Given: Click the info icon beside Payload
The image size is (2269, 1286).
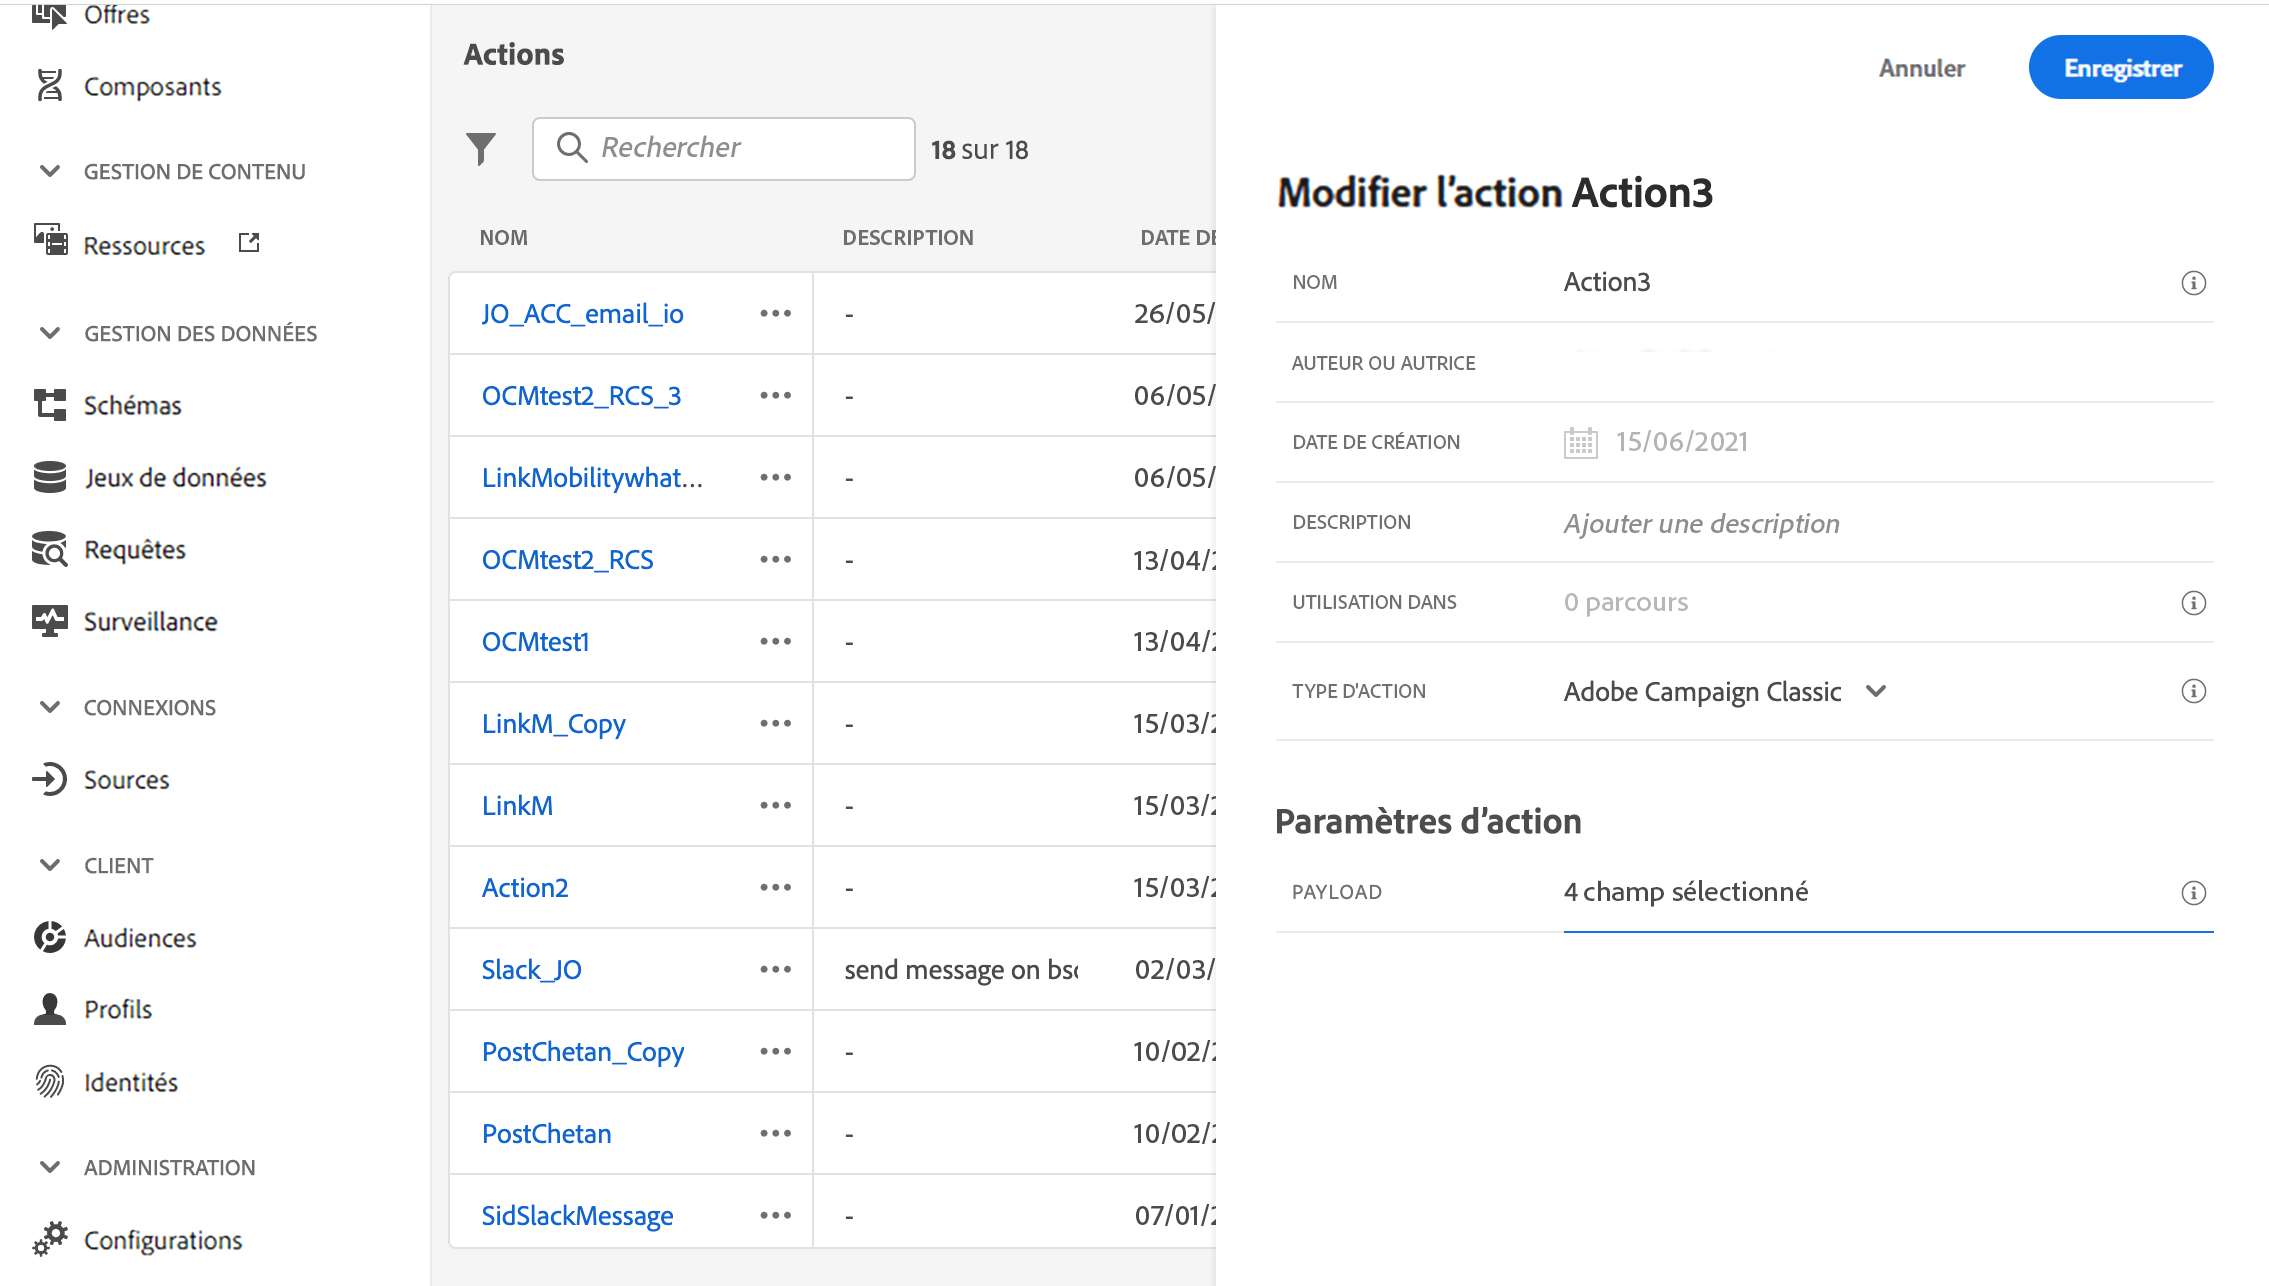Looking at the screenshot, I should tap(2193, 893).
